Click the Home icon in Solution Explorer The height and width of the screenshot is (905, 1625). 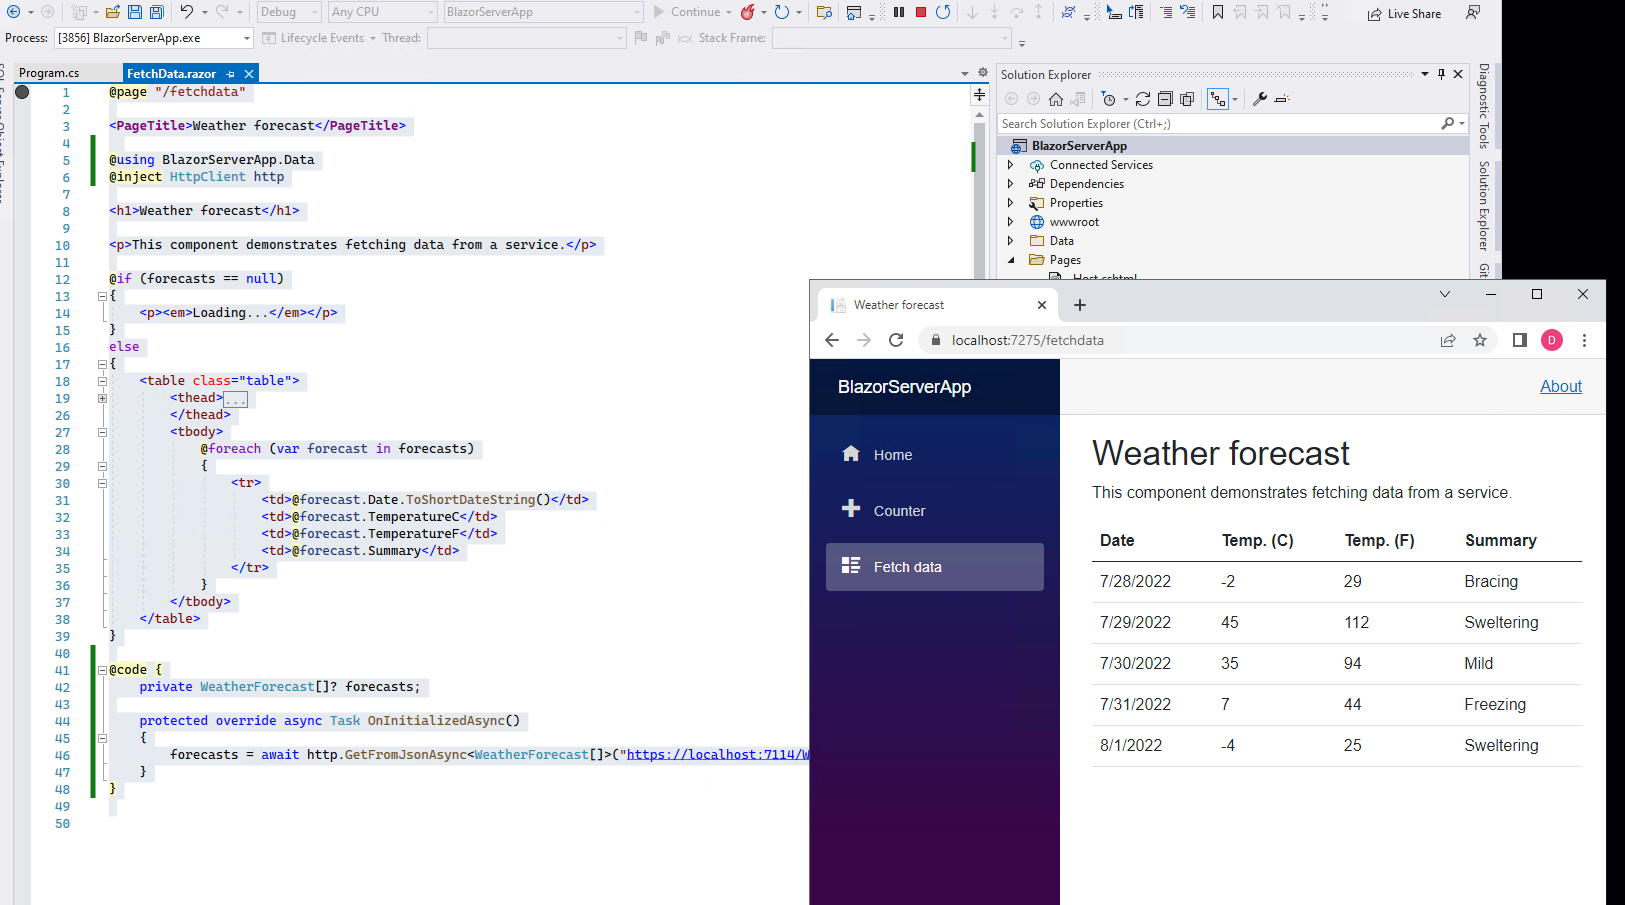click(1056, 99)
